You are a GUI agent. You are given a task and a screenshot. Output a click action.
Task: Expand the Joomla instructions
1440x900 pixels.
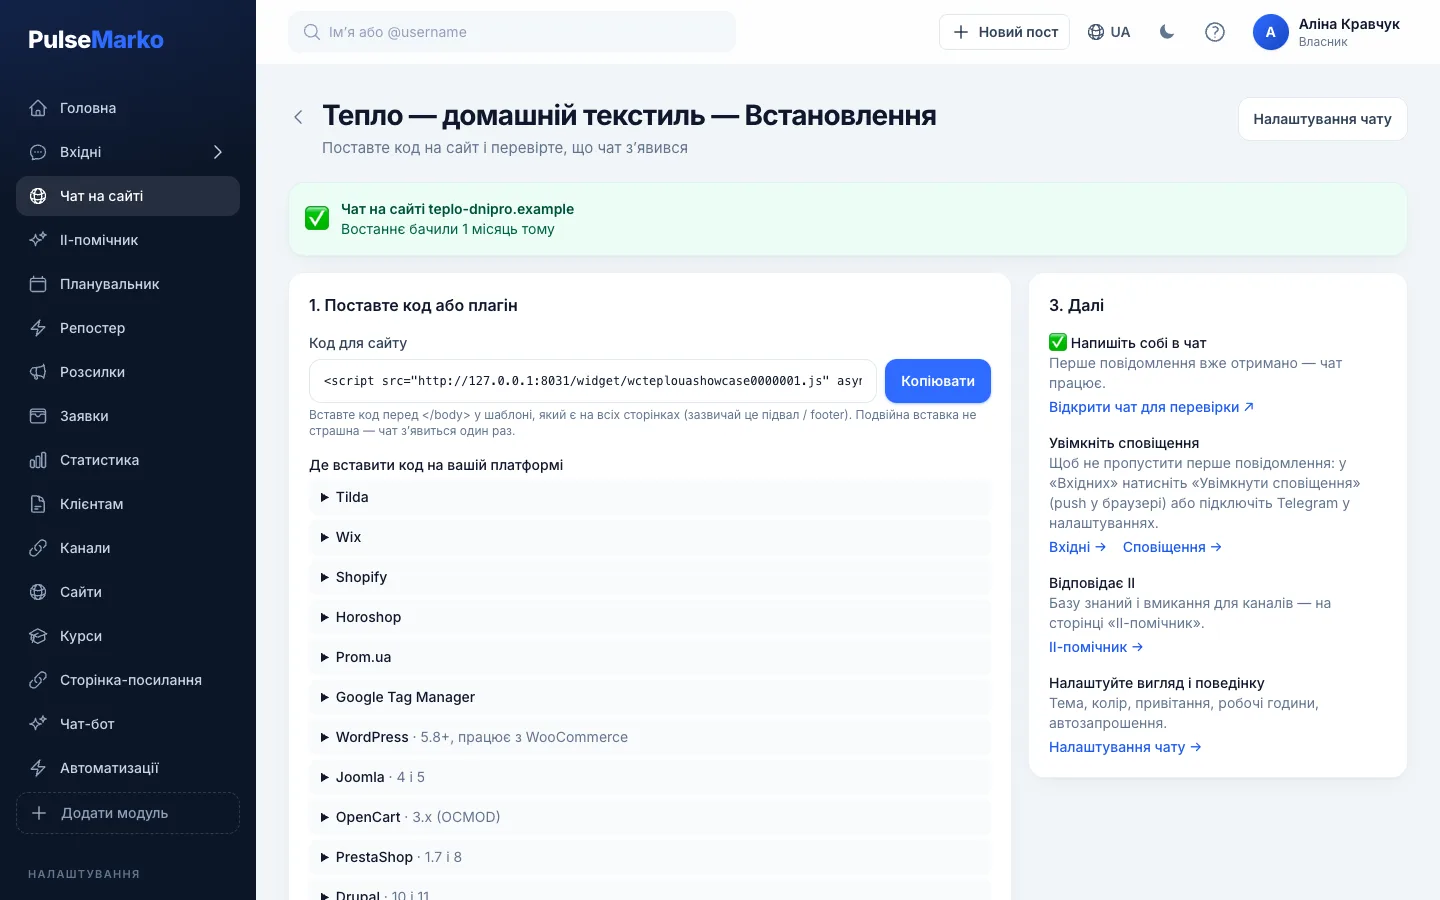point(650,777)
